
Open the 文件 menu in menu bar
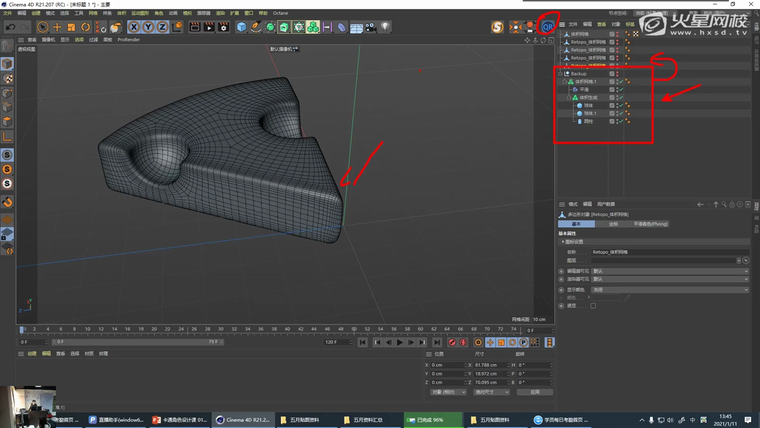tap(7, 13)
